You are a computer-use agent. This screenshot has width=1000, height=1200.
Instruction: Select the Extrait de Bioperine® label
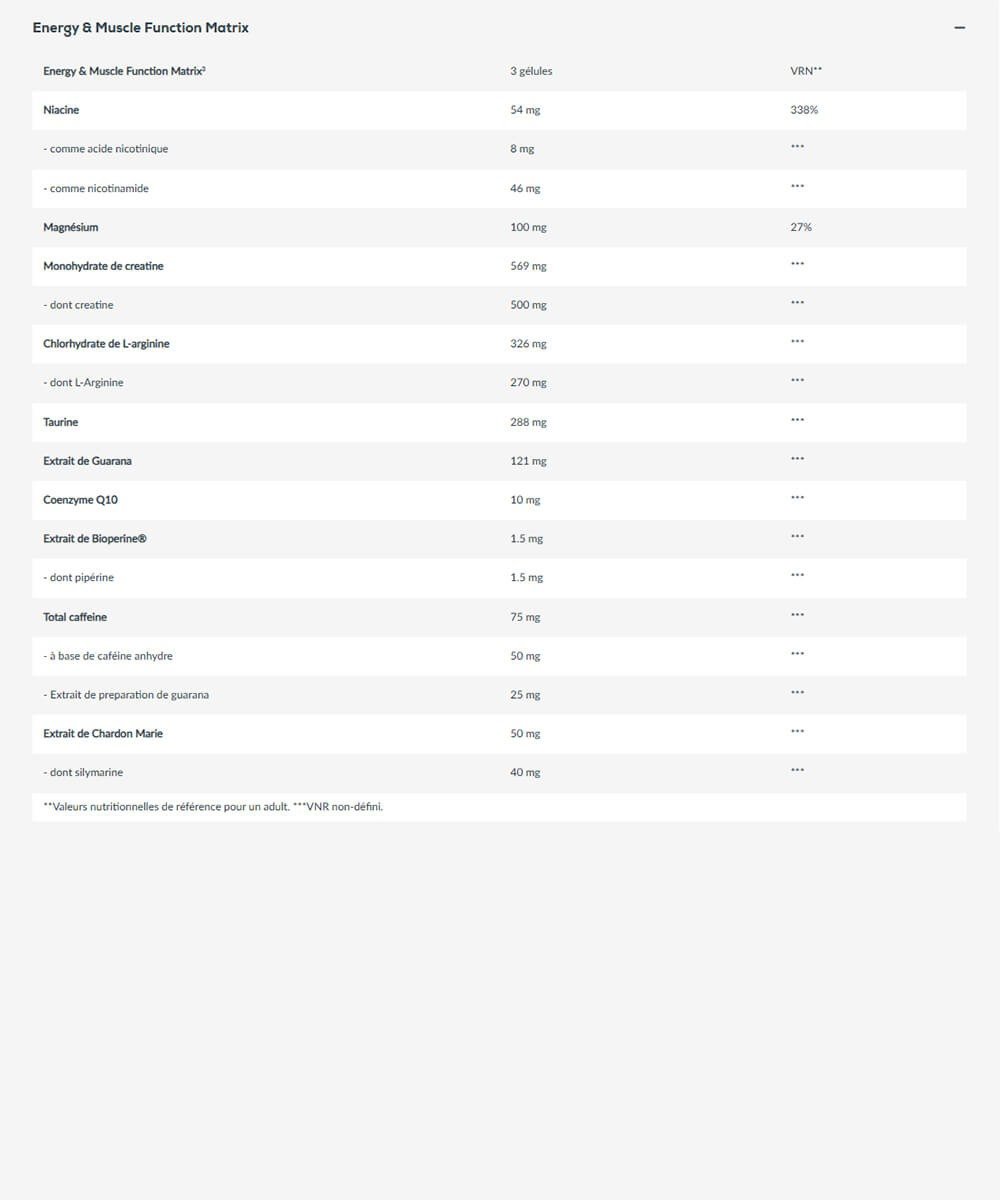click(95, 539)
